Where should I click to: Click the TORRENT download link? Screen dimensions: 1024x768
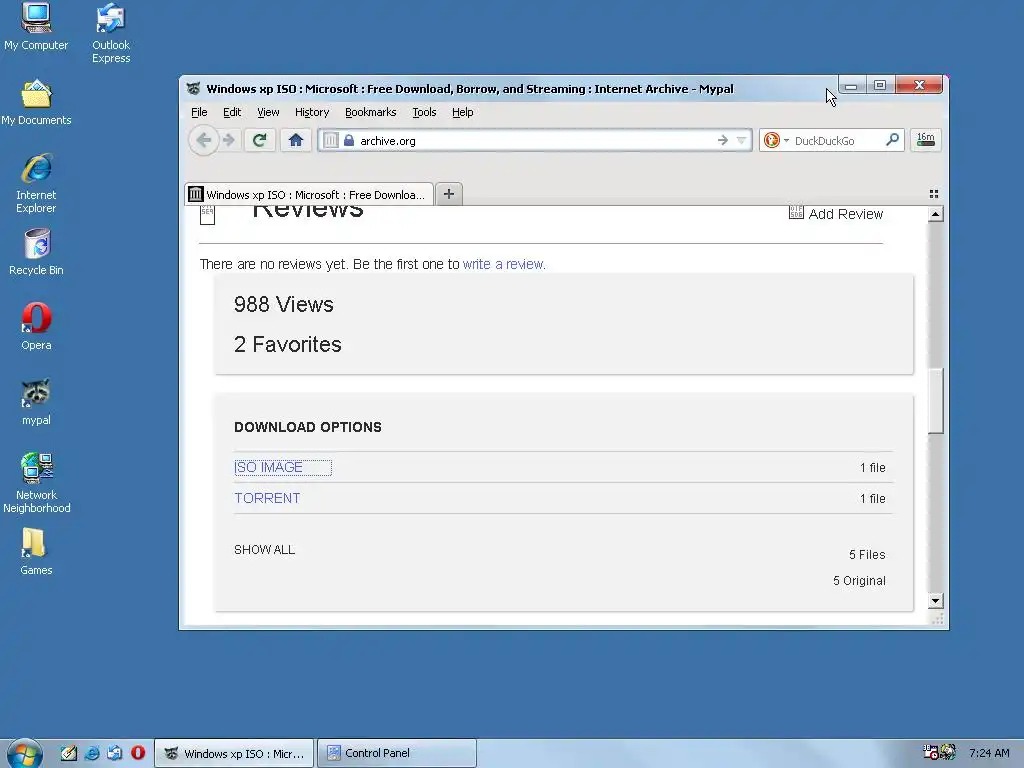pyautogui.click(x=267, y=498)
